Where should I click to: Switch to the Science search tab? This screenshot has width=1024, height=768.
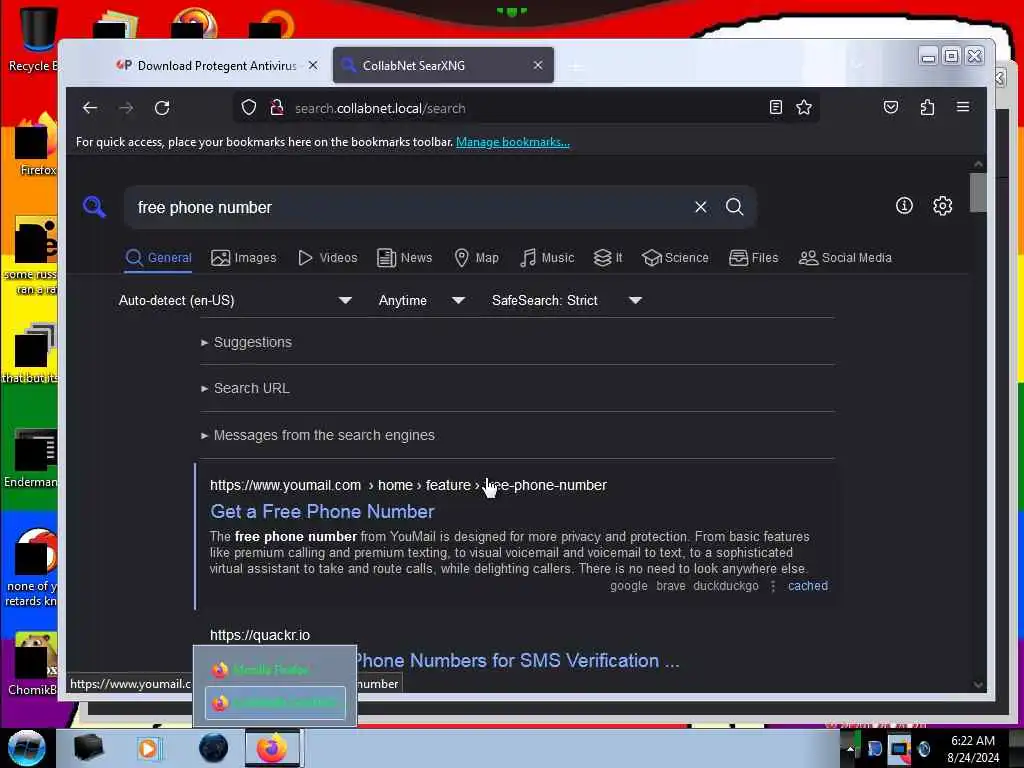click(675, 258)
